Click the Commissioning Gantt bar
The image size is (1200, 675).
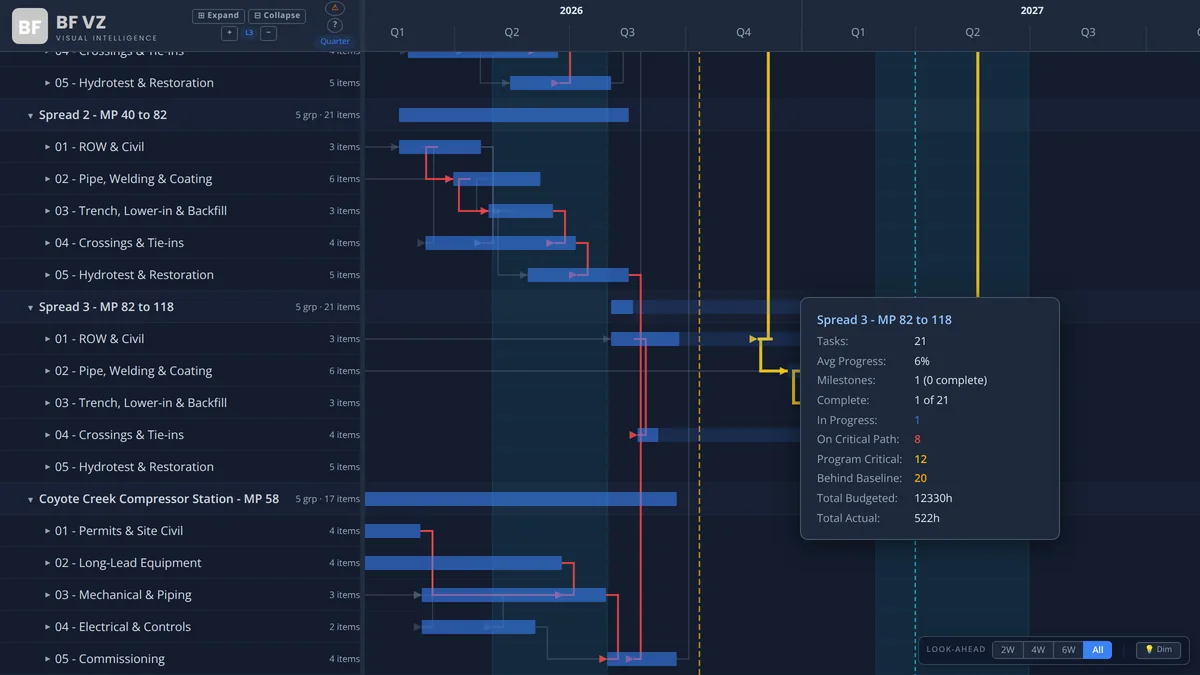pos(642,659)
